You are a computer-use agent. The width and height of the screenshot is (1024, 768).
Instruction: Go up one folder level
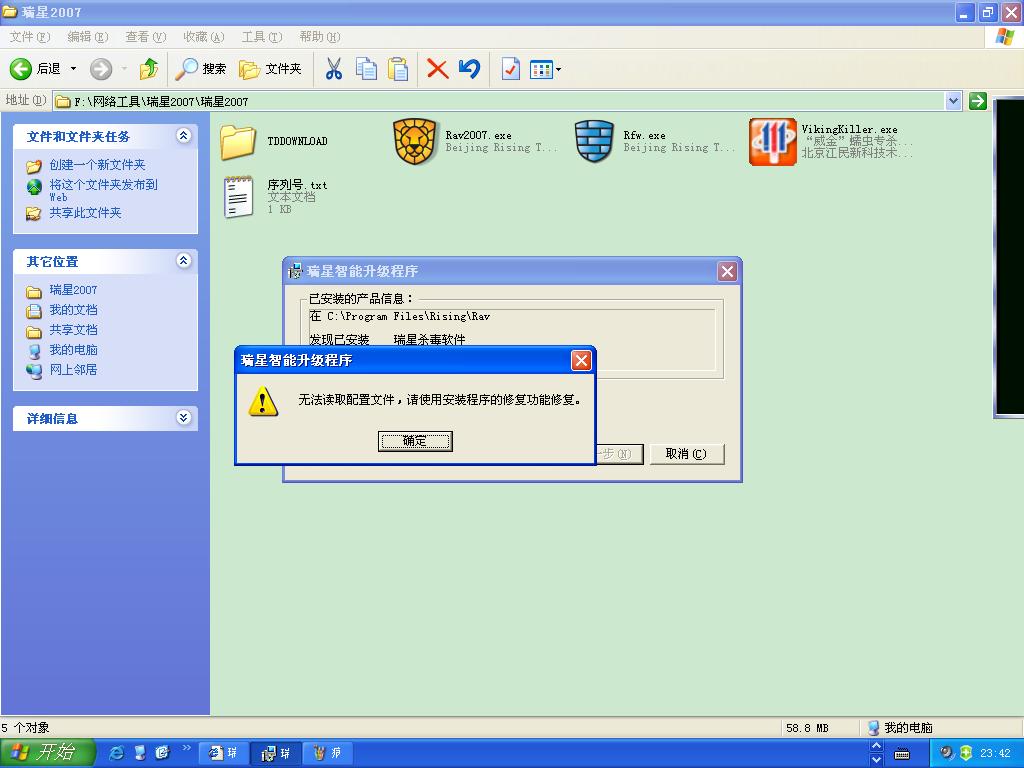point(149,69)
